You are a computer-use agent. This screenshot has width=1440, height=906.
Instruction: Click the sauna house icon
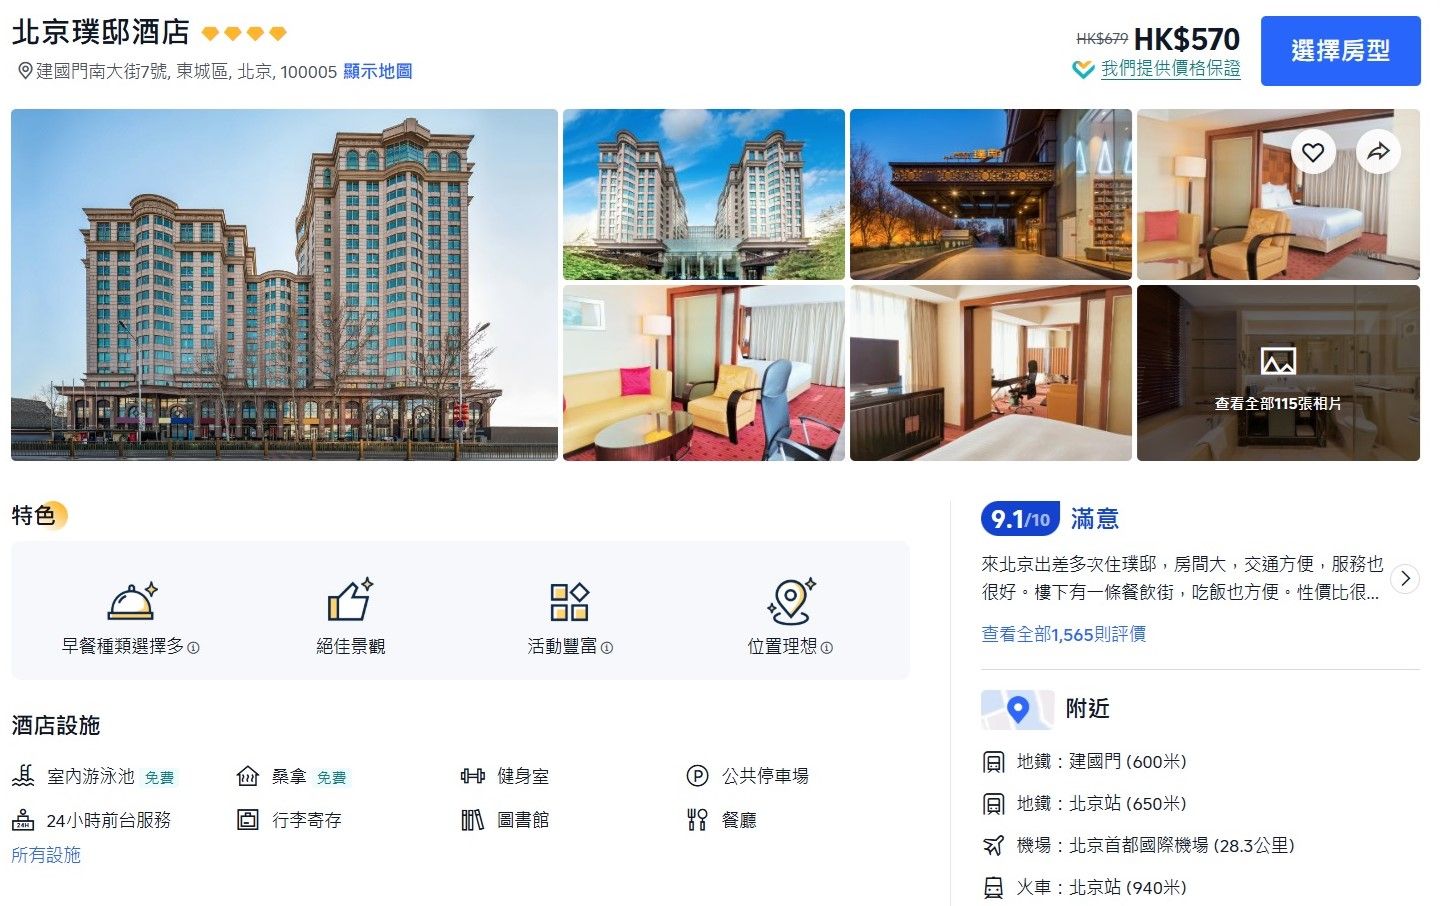pos(247,776)
